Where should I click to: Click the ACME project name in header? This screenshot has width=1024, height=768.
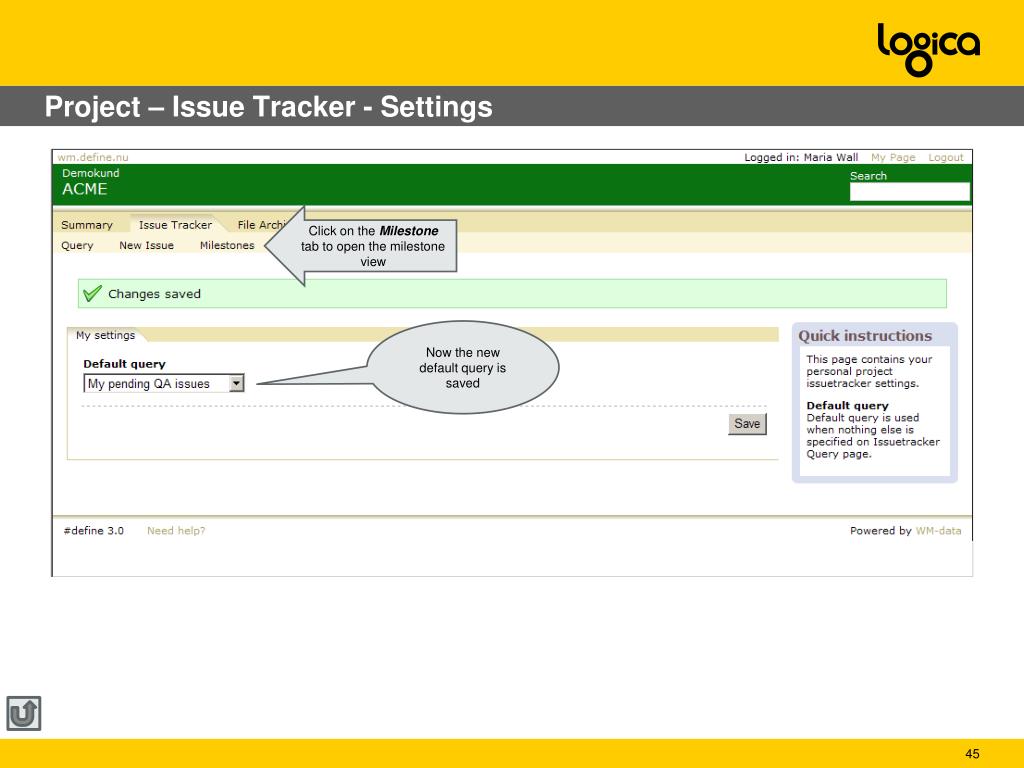[x=85, y=189]
